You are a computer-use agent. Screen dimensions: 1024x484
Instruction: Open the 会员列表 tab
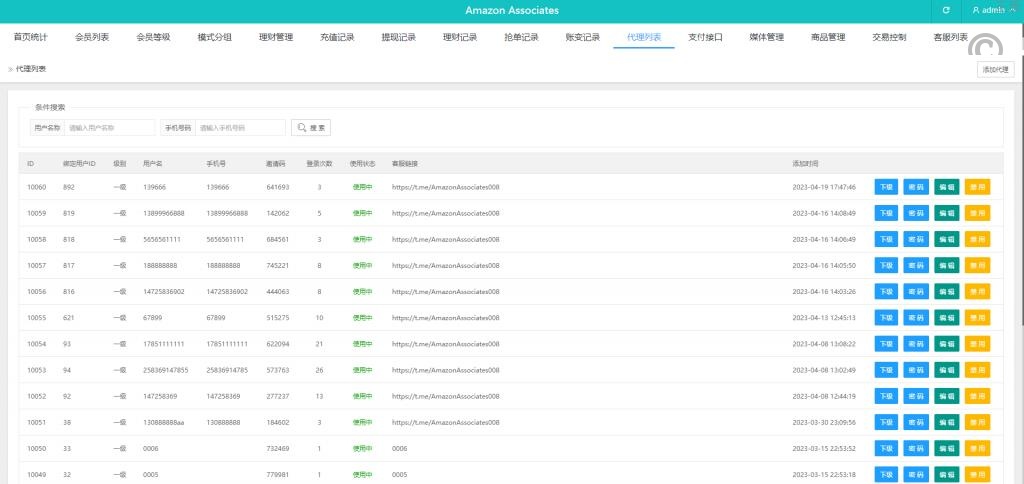[92, 38]
